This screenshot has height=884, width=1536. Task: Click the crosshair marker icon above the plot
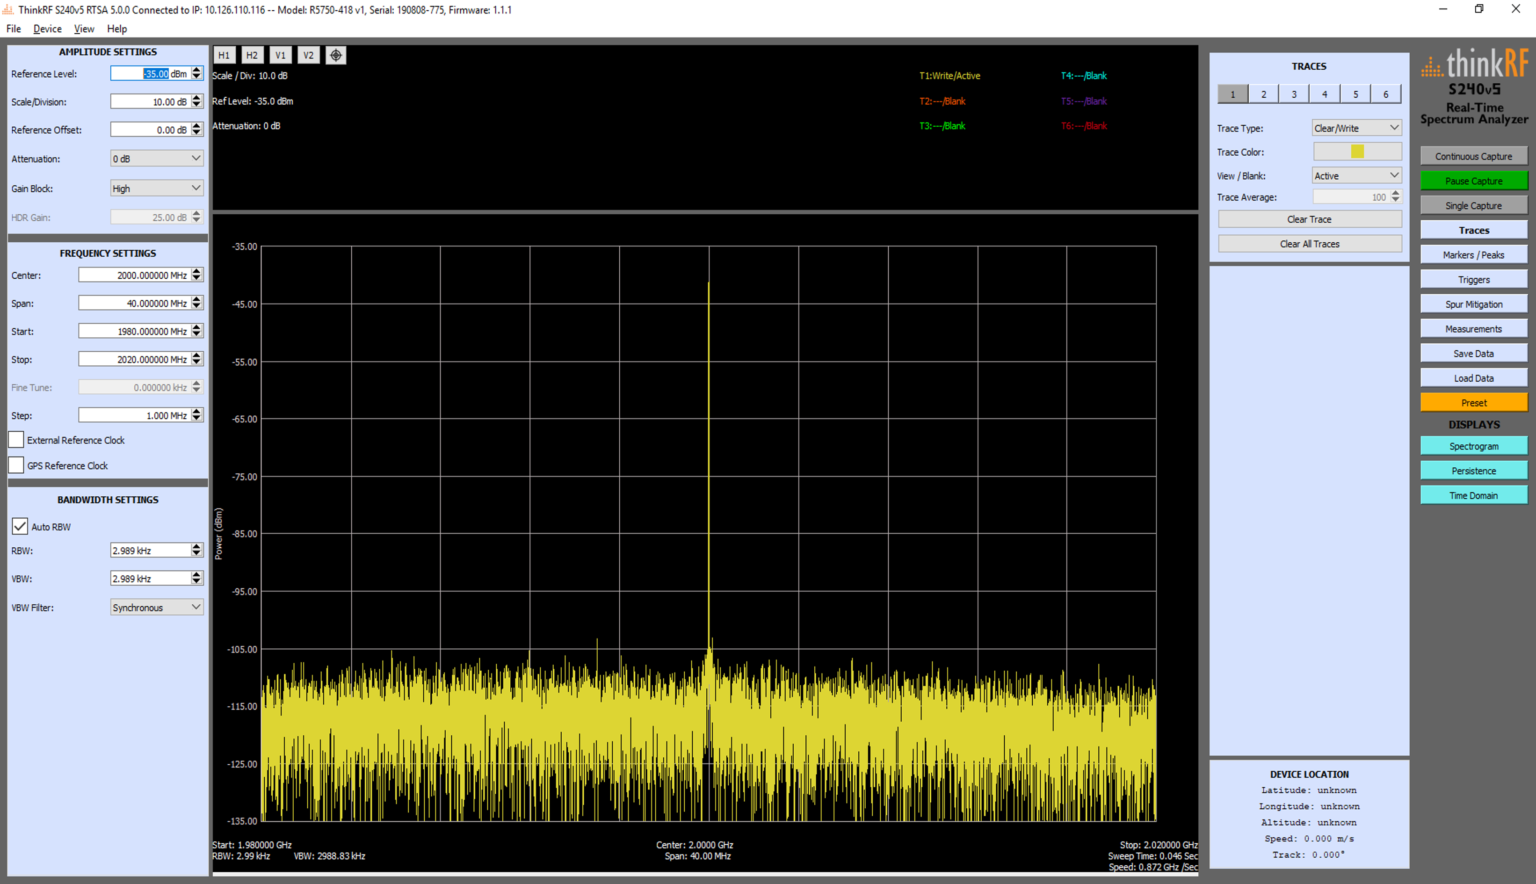coord(335,55)
